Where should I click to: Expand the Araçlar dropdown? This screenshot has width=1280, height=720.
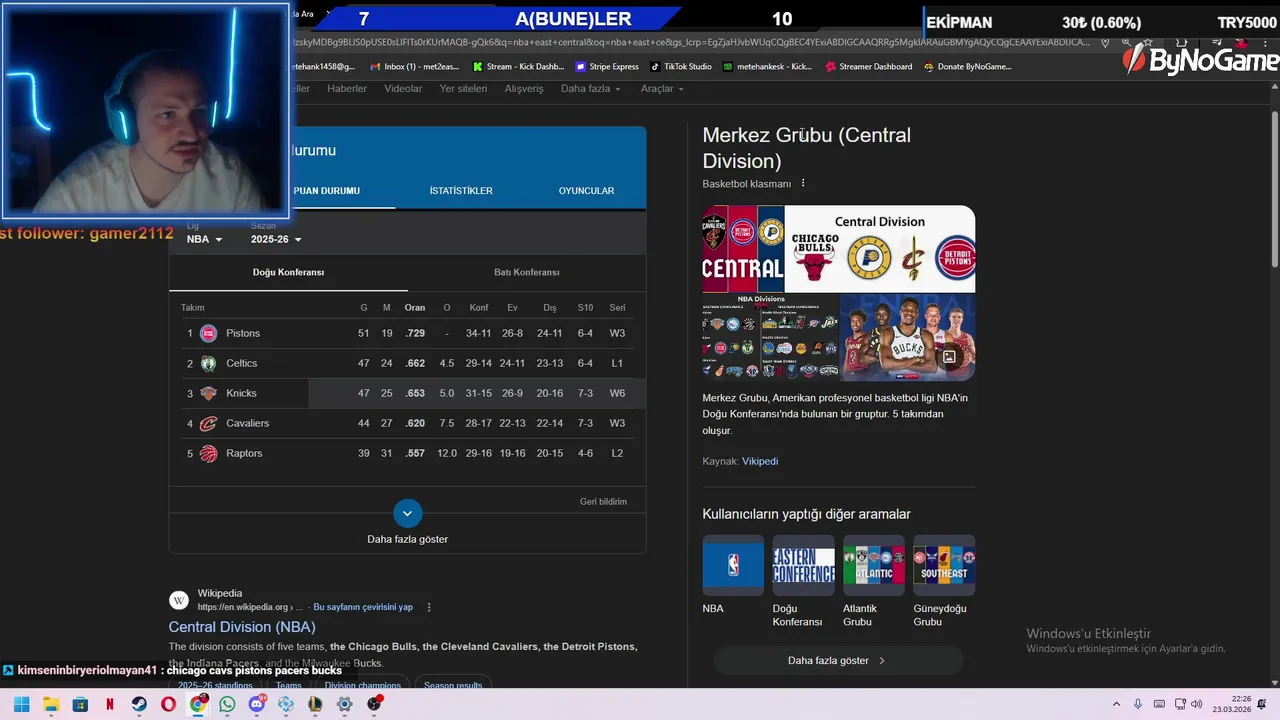pyautogui.click(x=662, y=88)
